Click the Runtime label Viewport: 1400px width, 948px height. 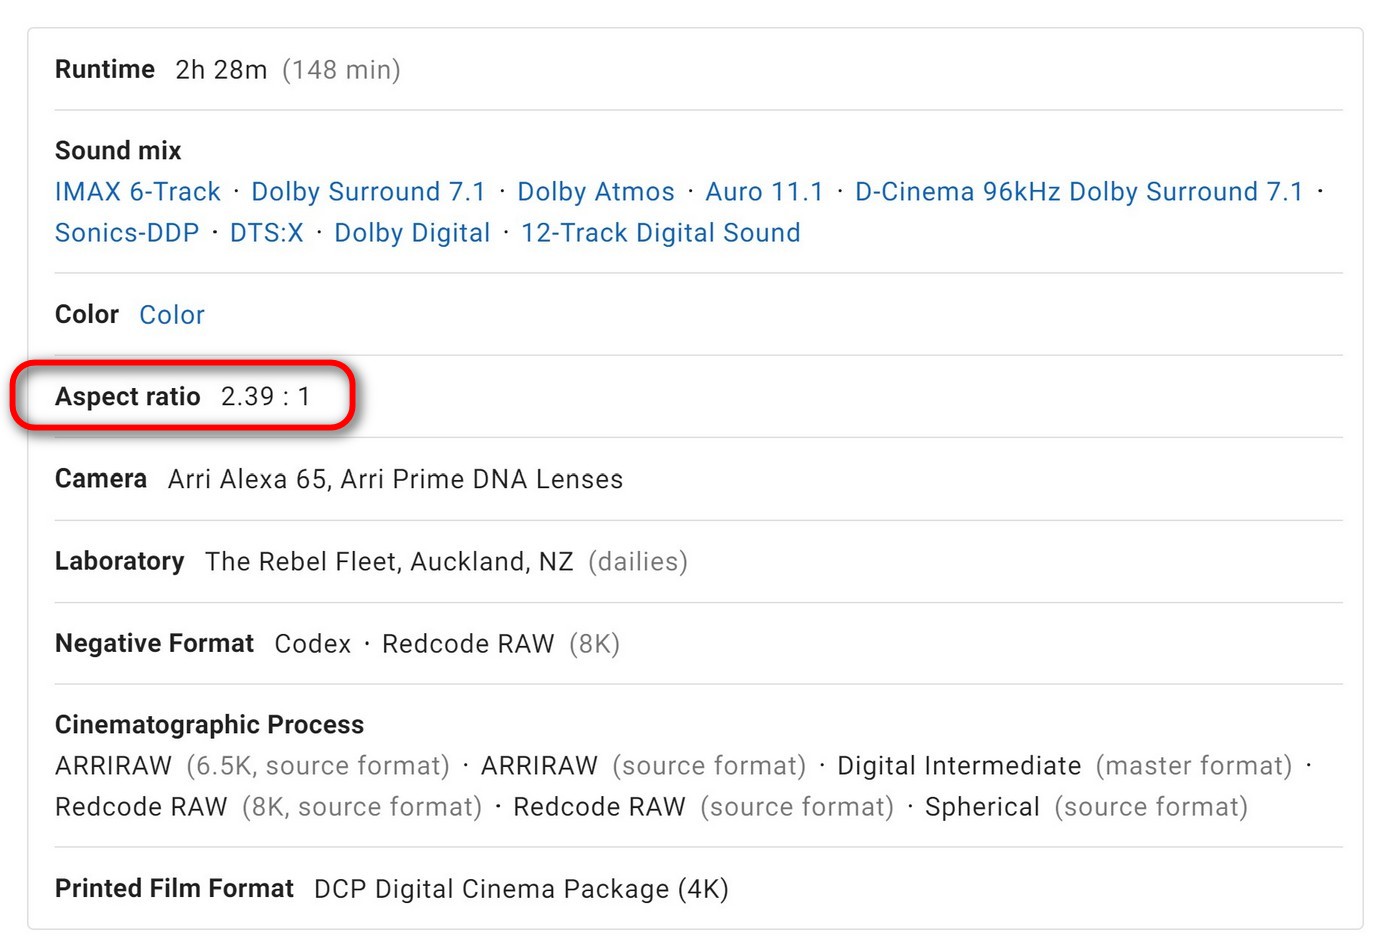coord(105,70)
